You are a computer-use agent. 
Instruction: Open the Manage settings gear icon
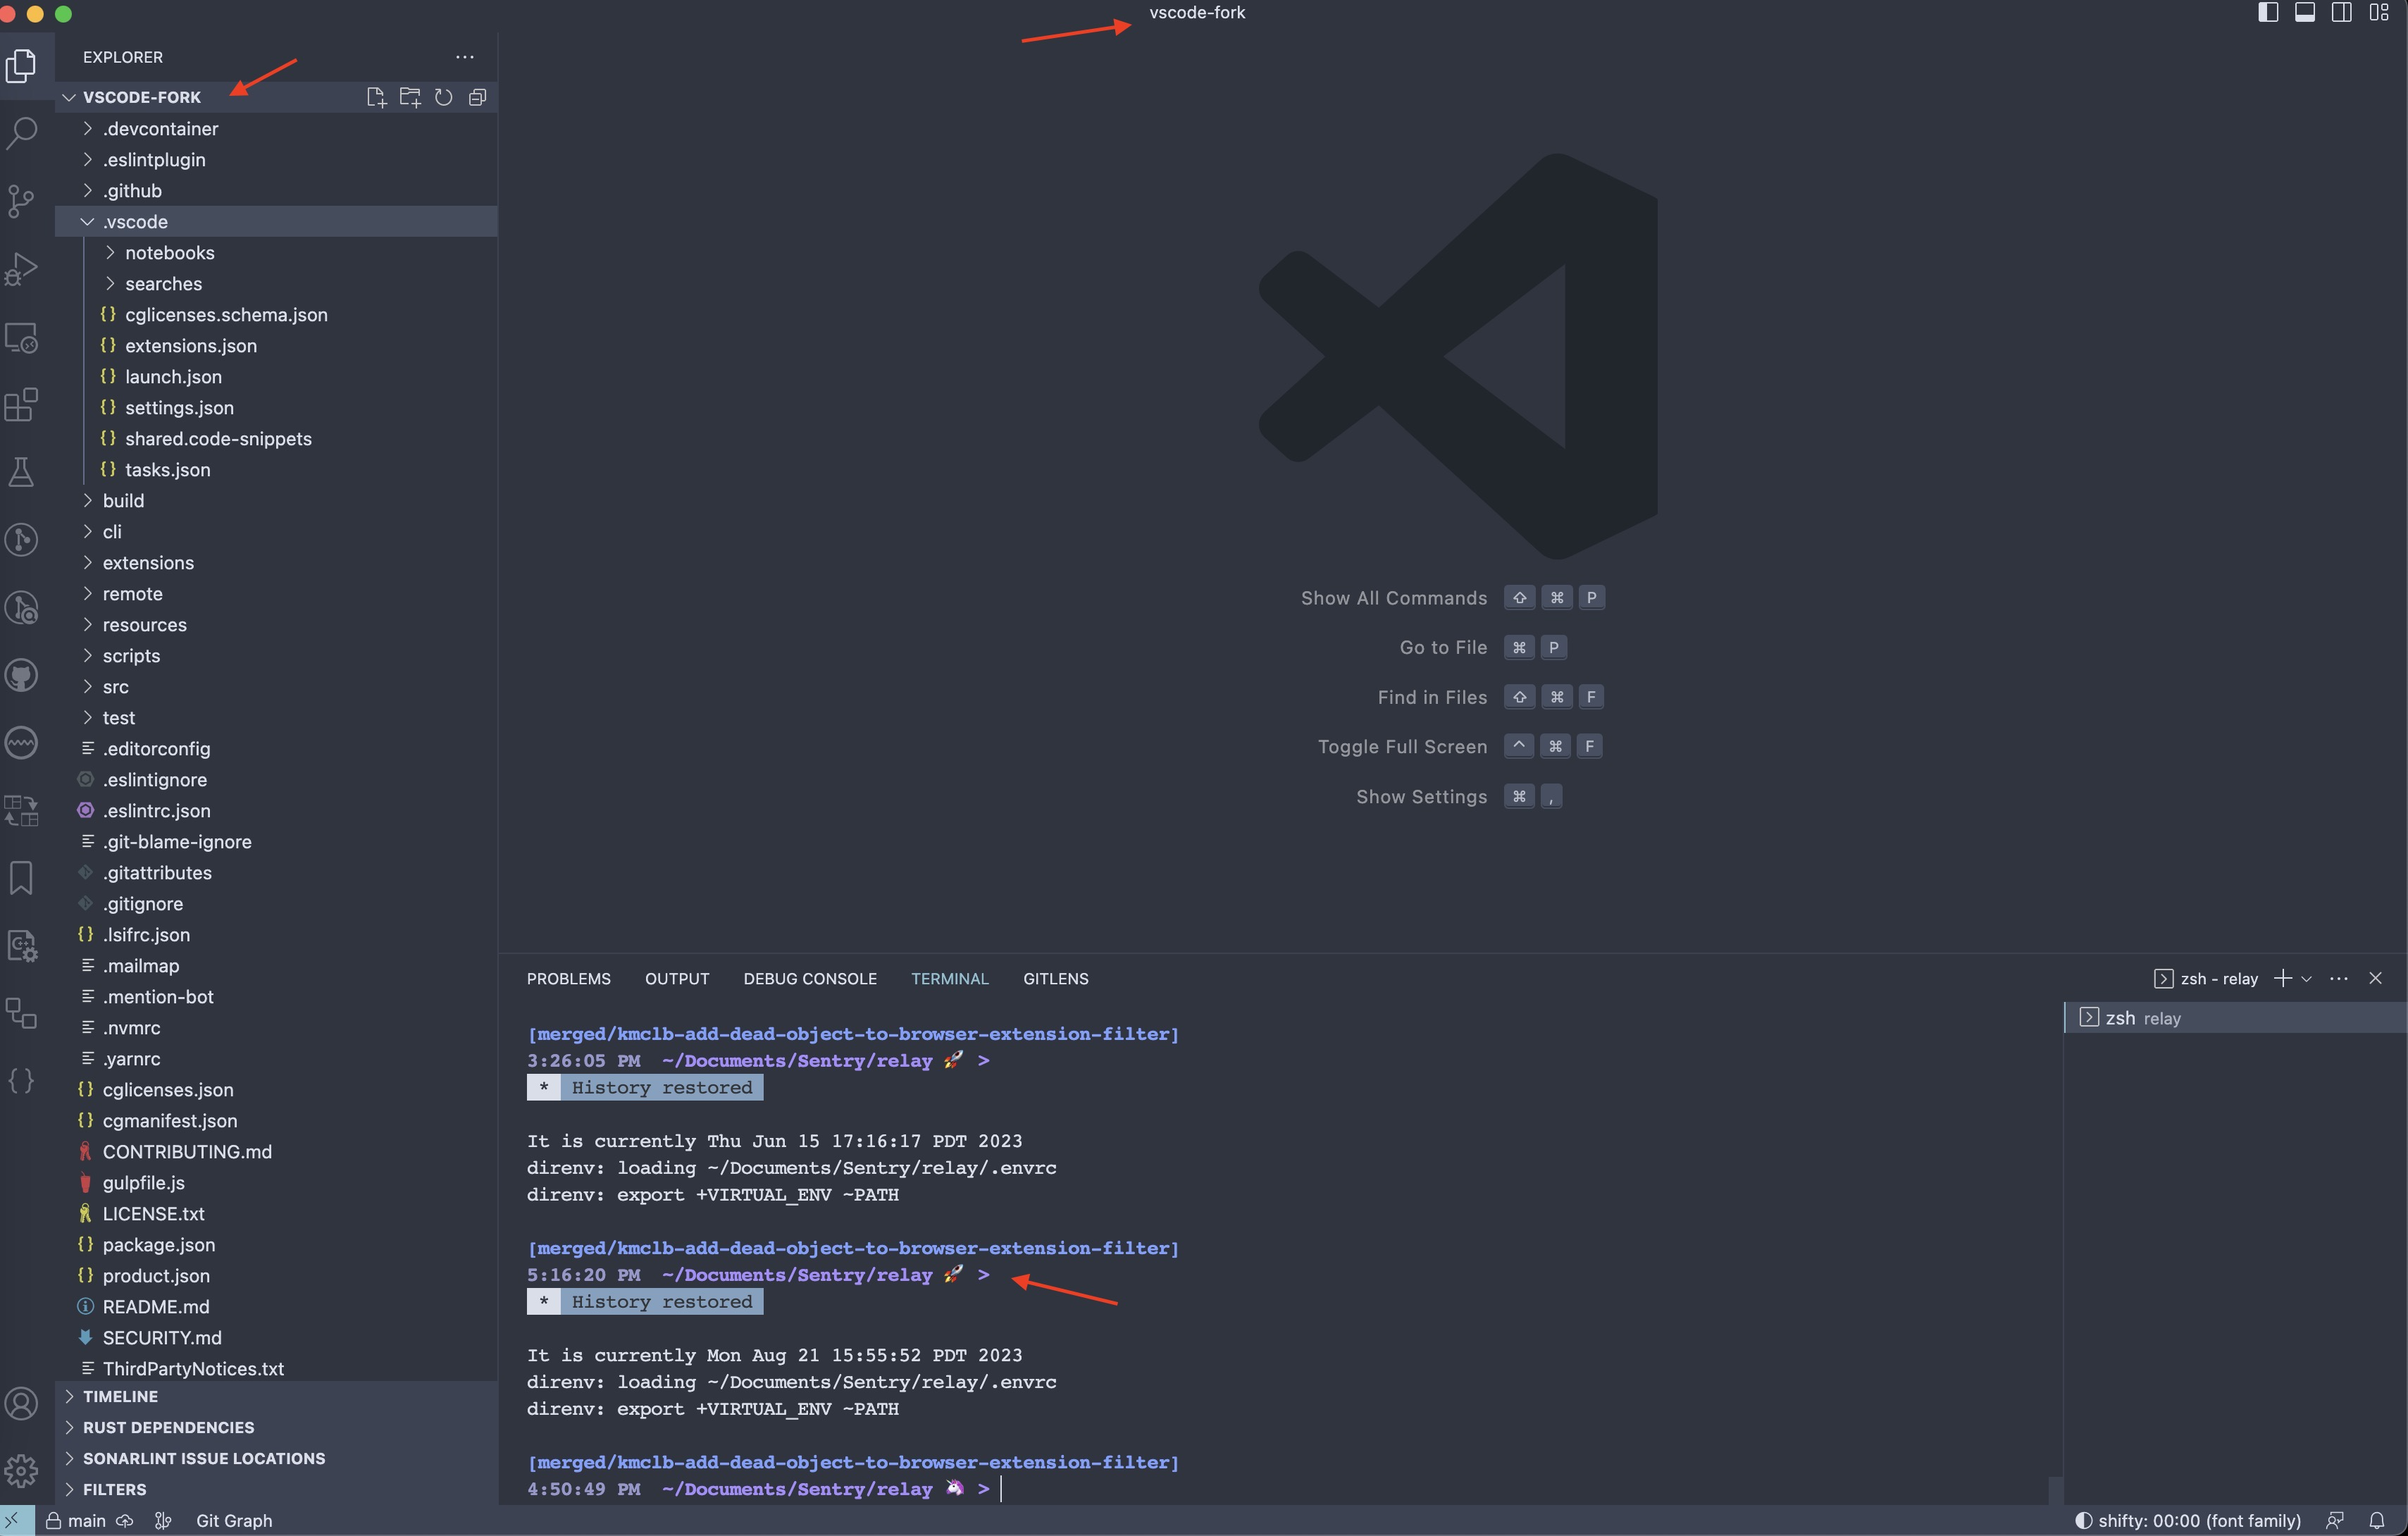[22, 1470]
